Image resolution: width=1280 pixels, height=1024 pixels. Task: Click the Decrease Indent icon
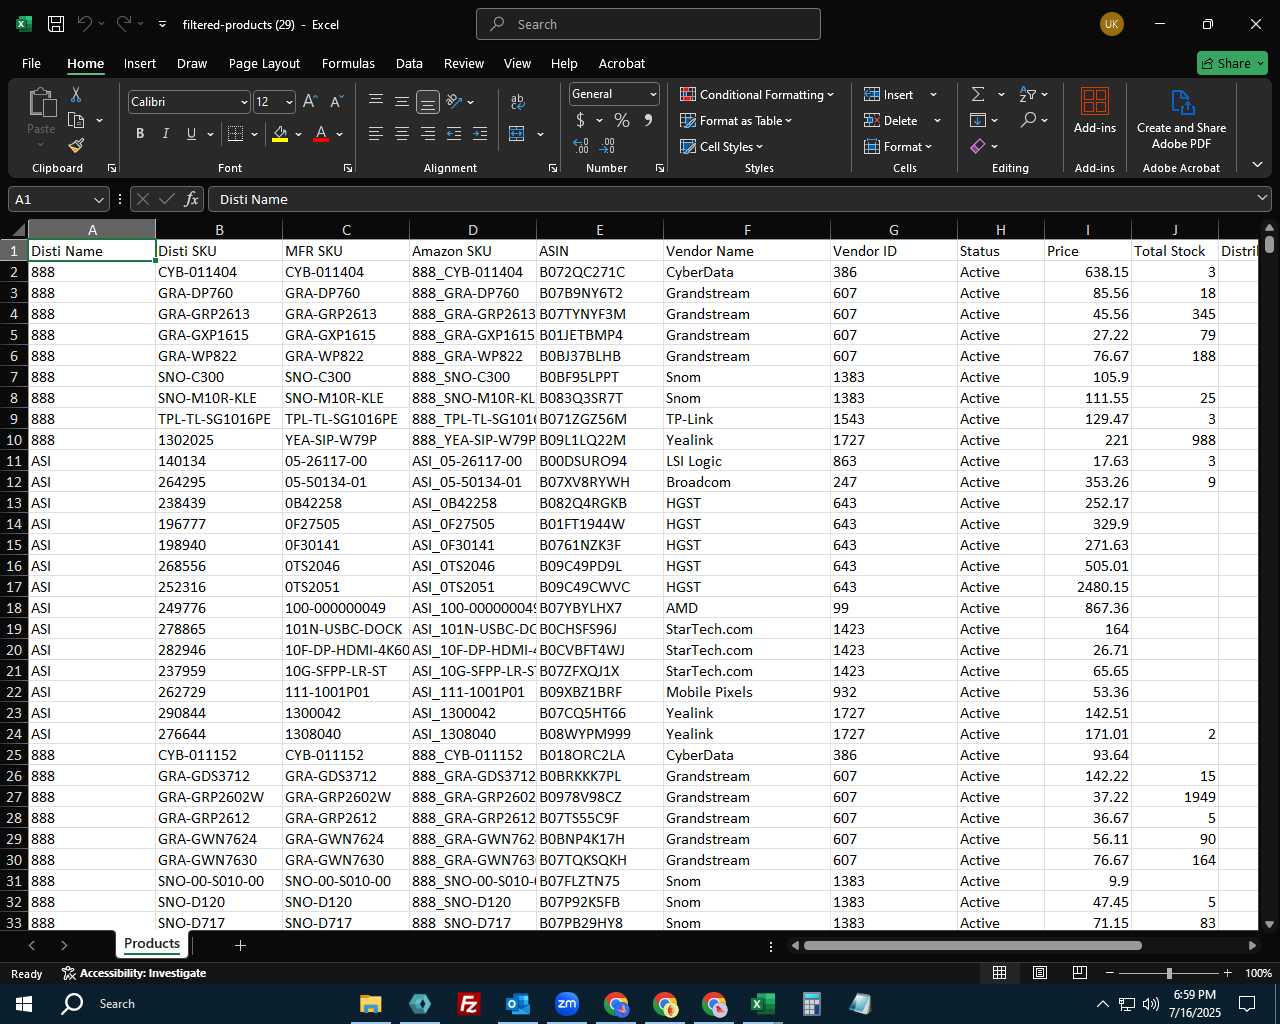[454, 133]
